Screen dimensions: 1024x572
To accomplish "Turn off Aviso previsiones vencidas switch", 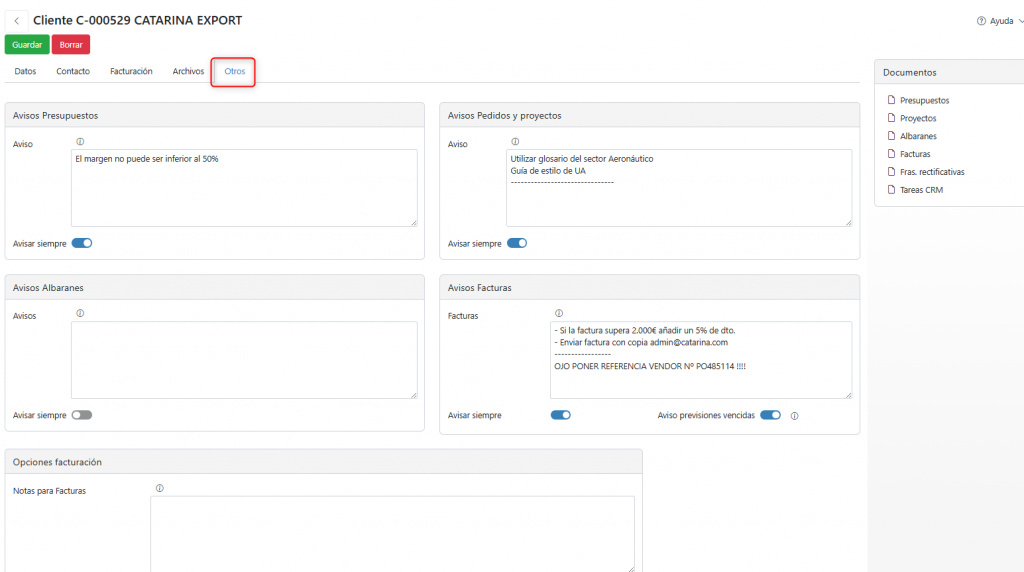I will 770,415.
